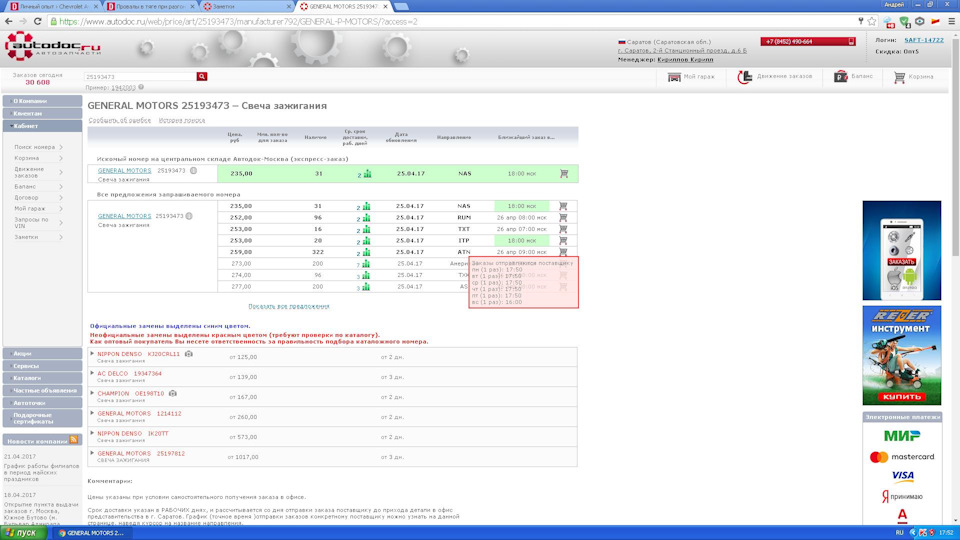Click the red search magnifier button
This screenshot has width=960, height=540.
pos(201,76)
